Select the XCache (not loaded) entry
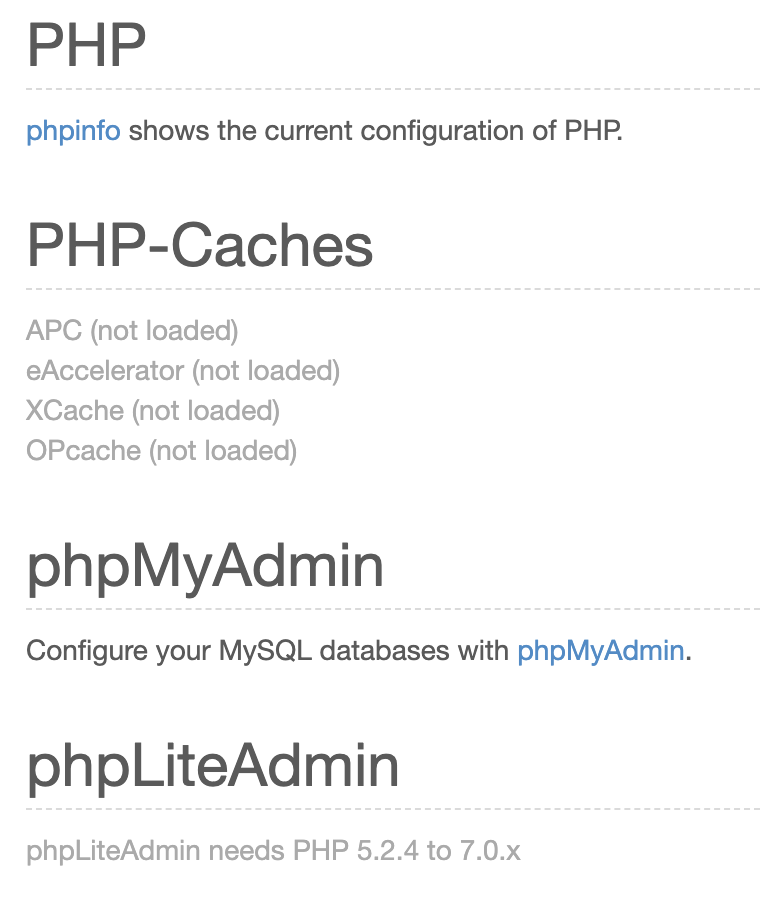This screenshot has width=784, height=916. click(152, 411)
